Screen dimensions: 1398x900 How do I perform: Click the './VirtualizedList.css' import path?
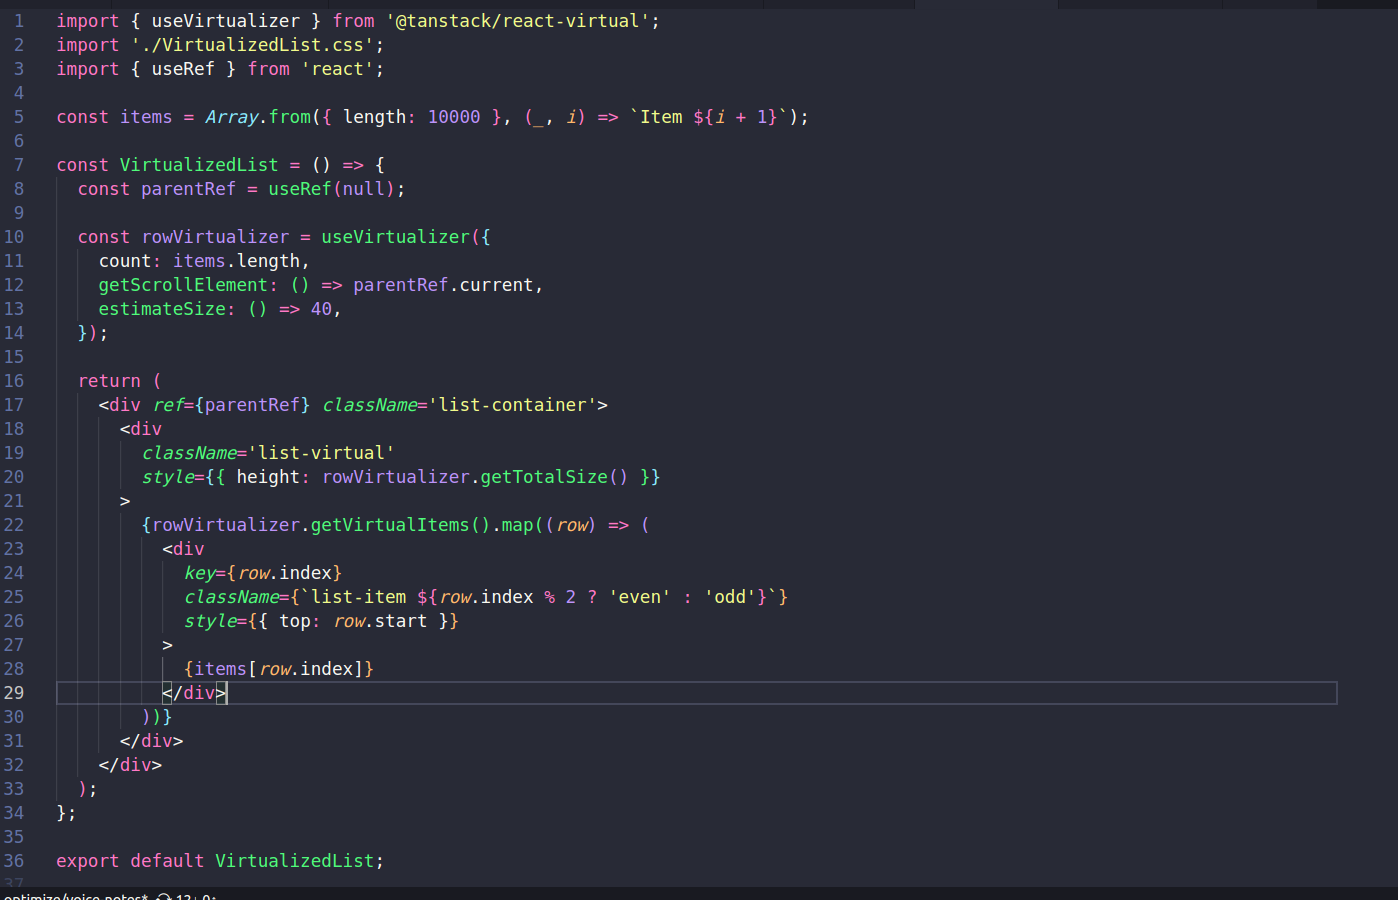pyautogui.click(x=252, y=45)
